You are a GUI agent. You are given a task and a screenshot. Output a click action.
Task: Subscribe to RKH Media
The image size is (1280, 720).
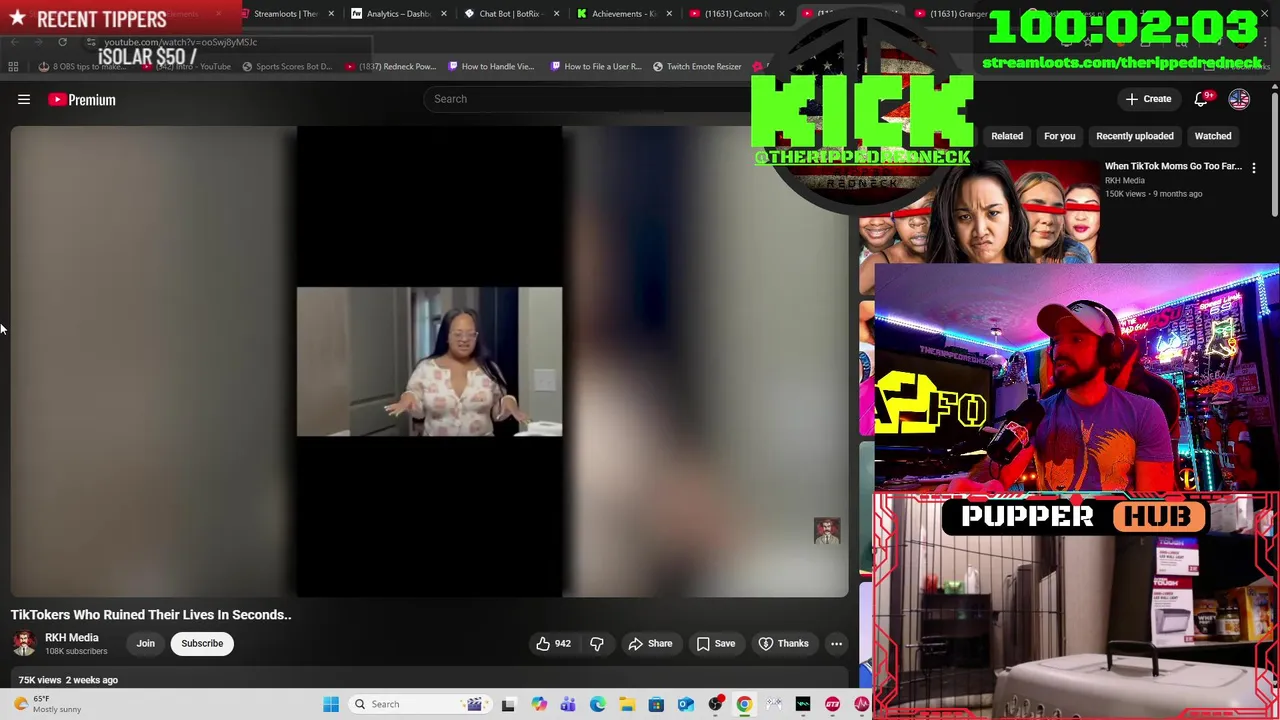(x=202, y=643)
